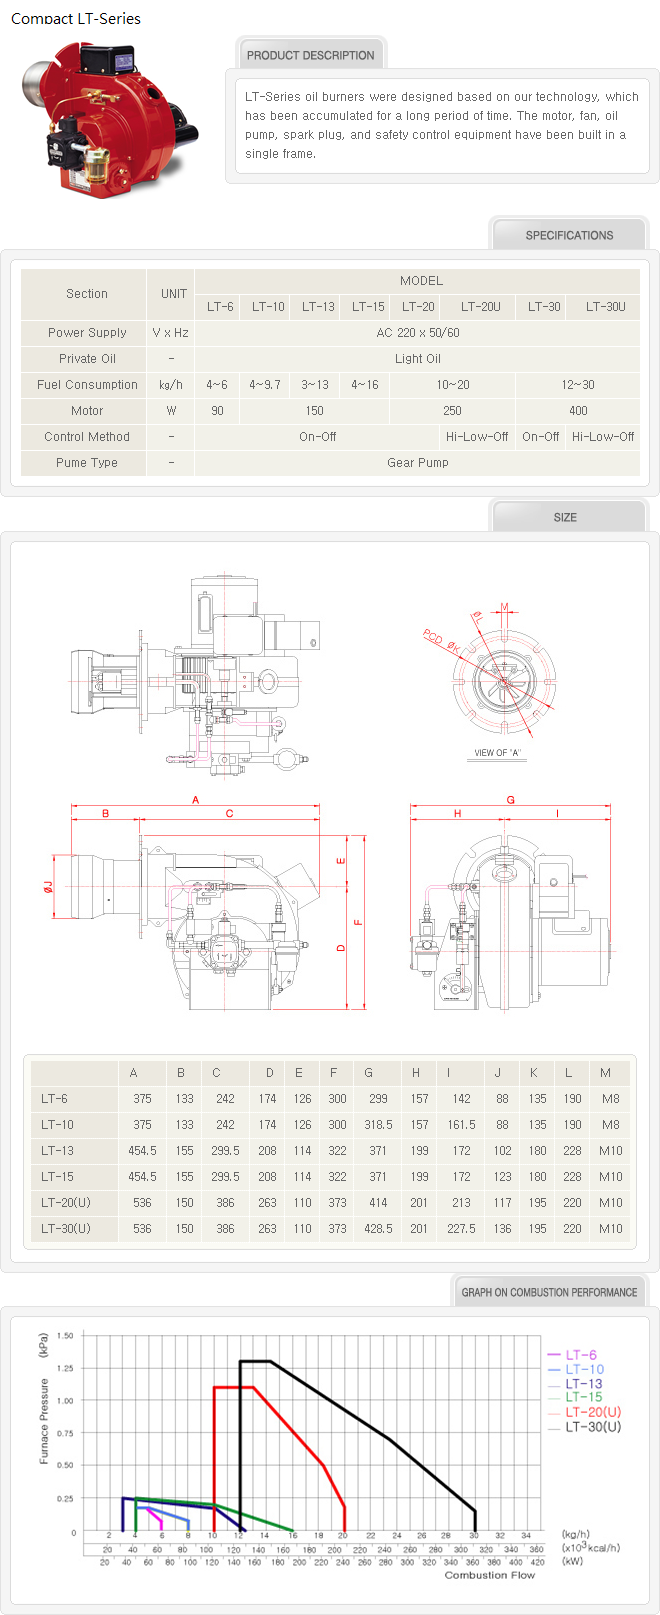Click the LT-6 row label in size table
This screenshot has width=660, height=1615.
pos(55,1099)
